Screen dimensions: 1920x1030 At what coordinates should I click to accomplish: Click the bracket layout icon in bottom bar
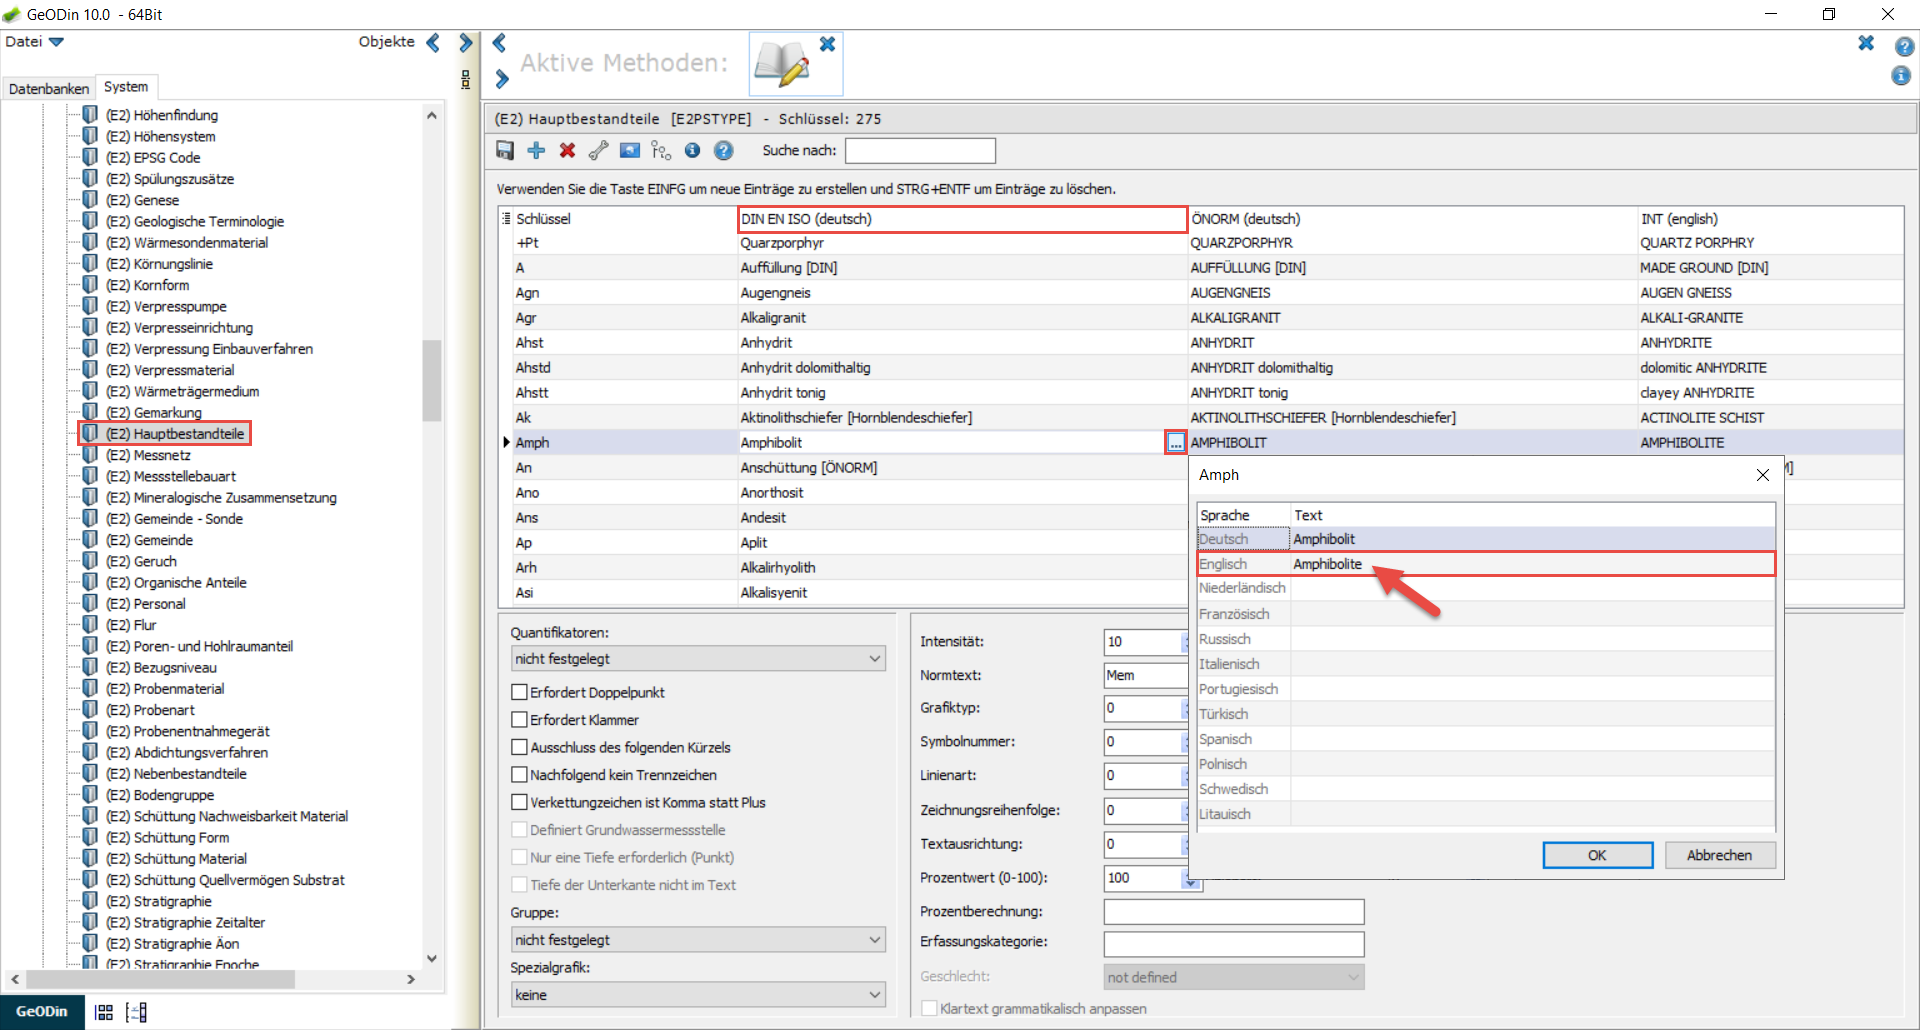[x=137, y=1012]
